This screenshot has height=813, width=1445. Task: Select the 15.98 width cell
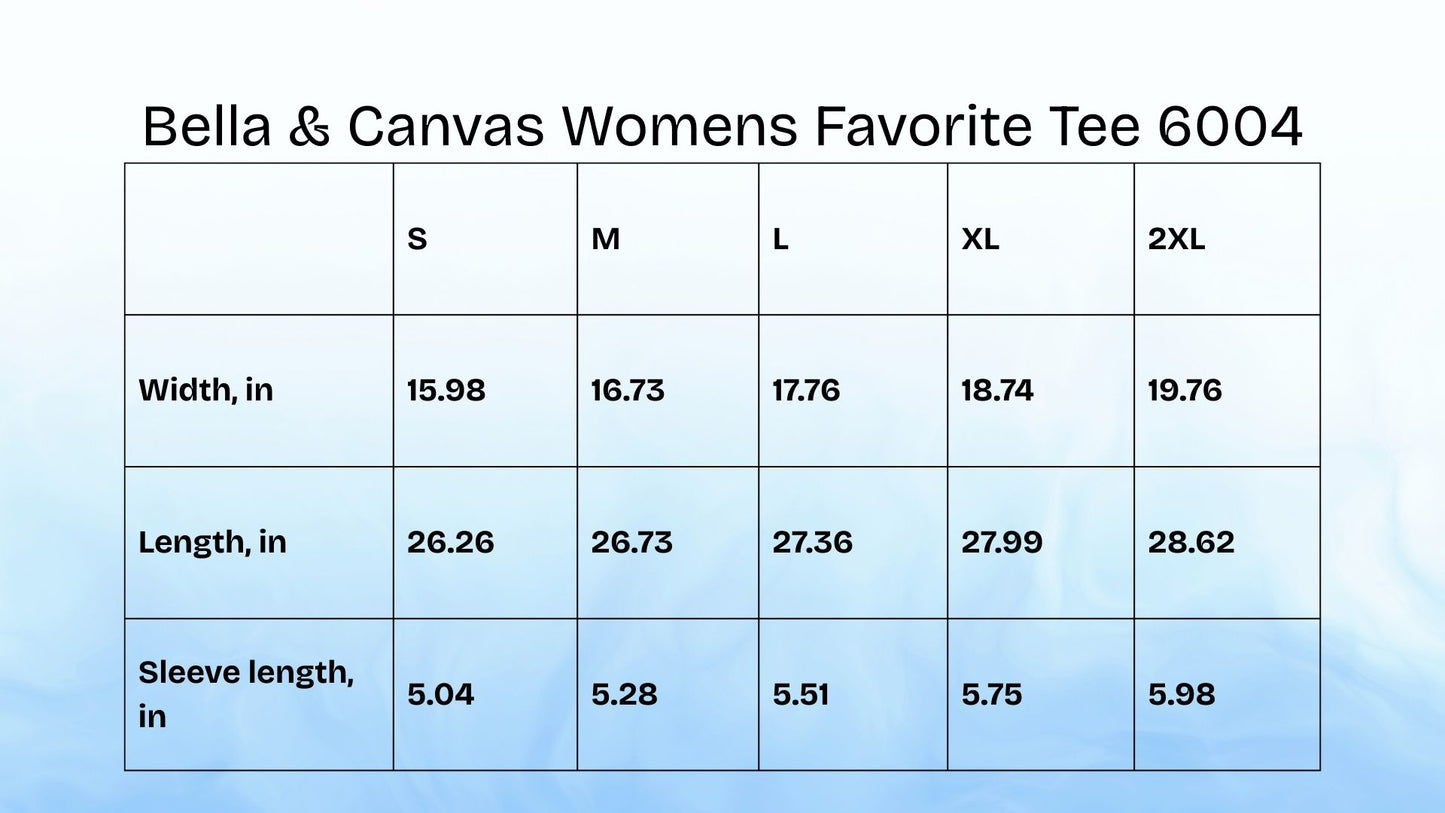coord(446,390)
